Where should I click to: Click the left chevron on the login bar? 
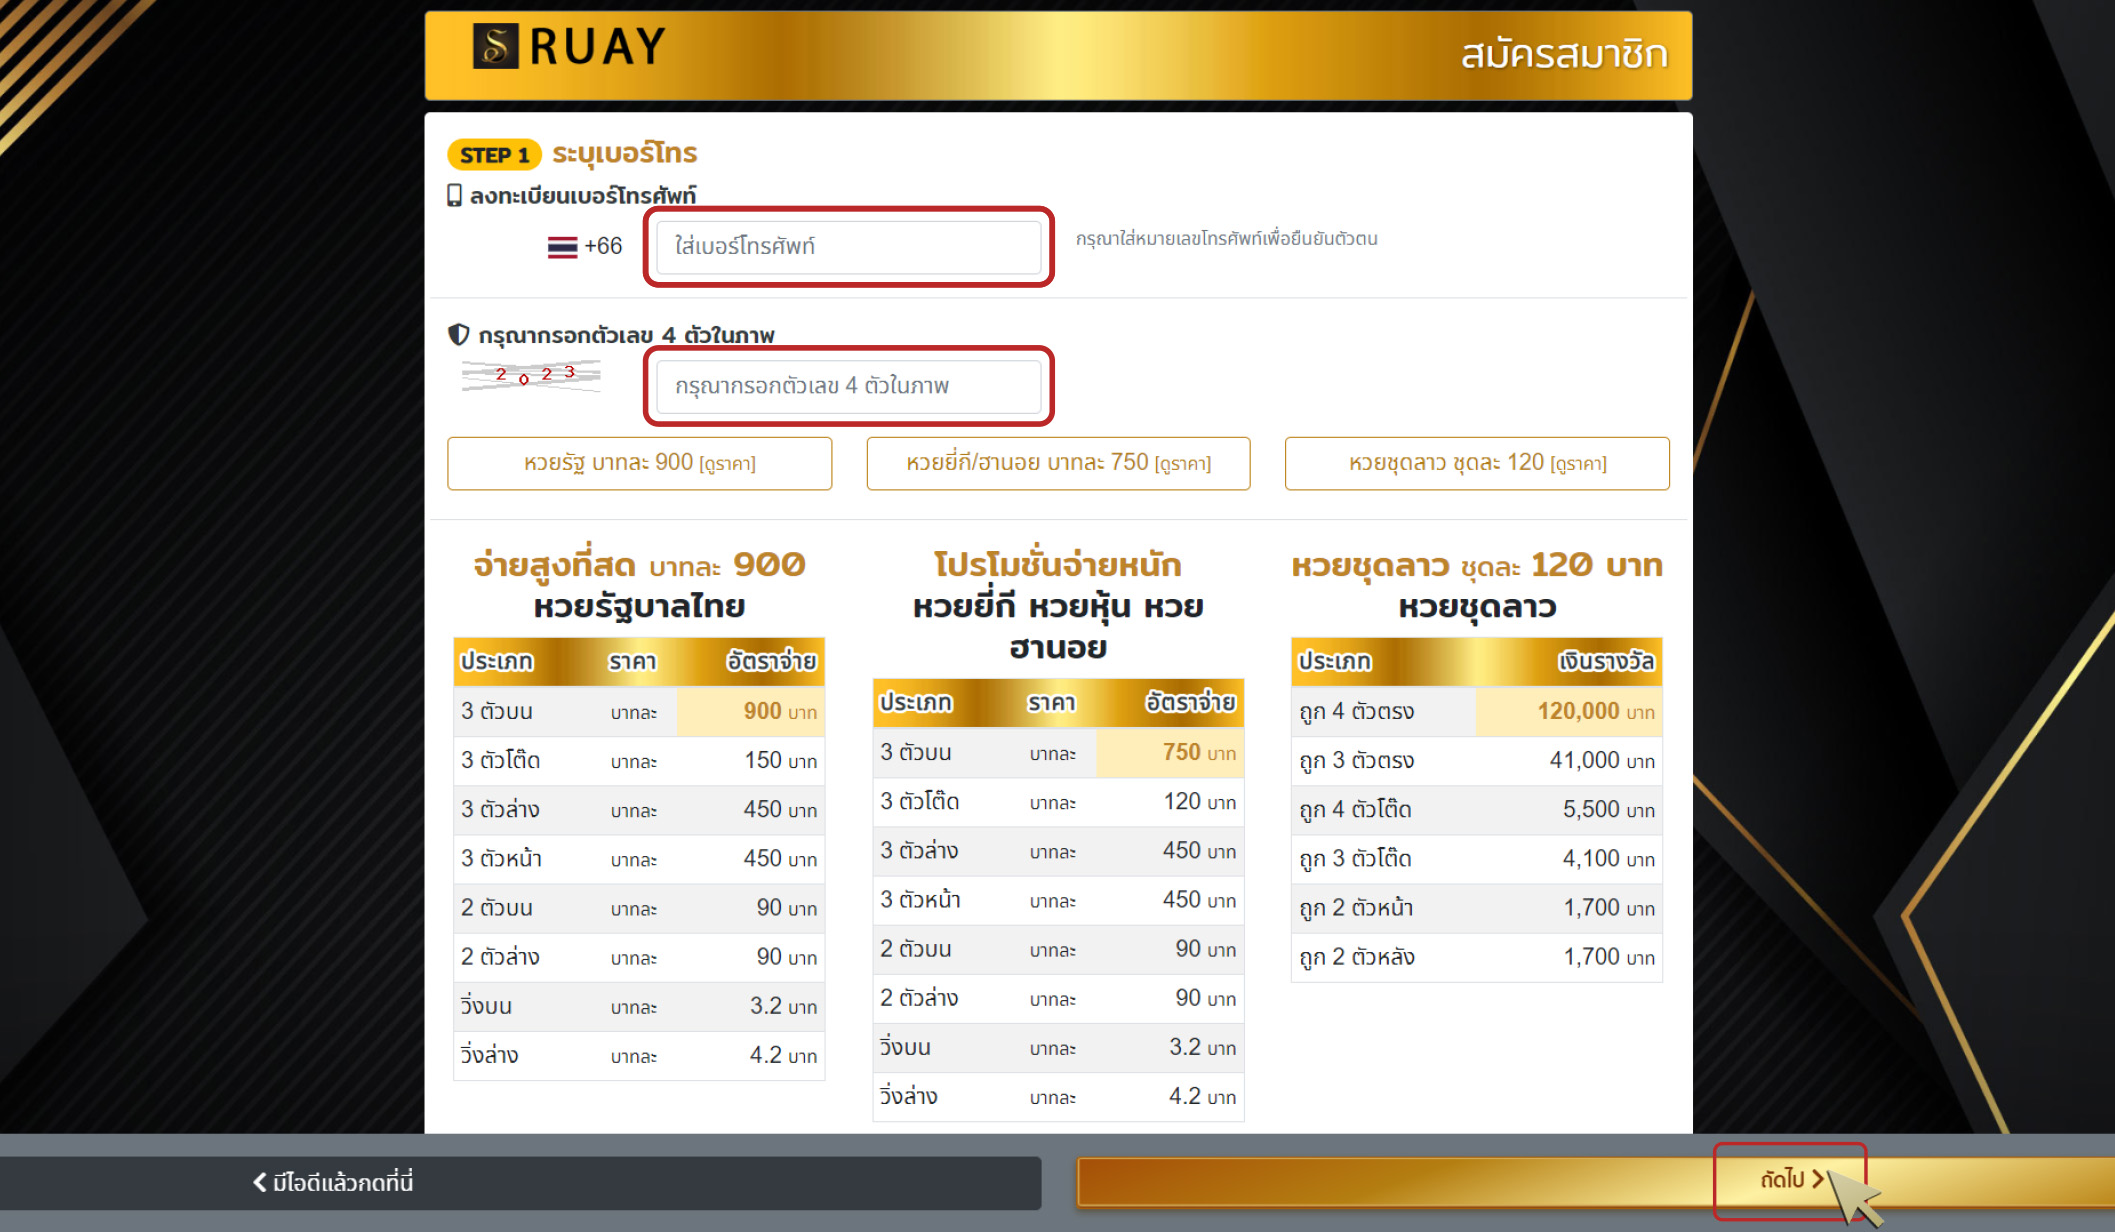click(260, 1182)
